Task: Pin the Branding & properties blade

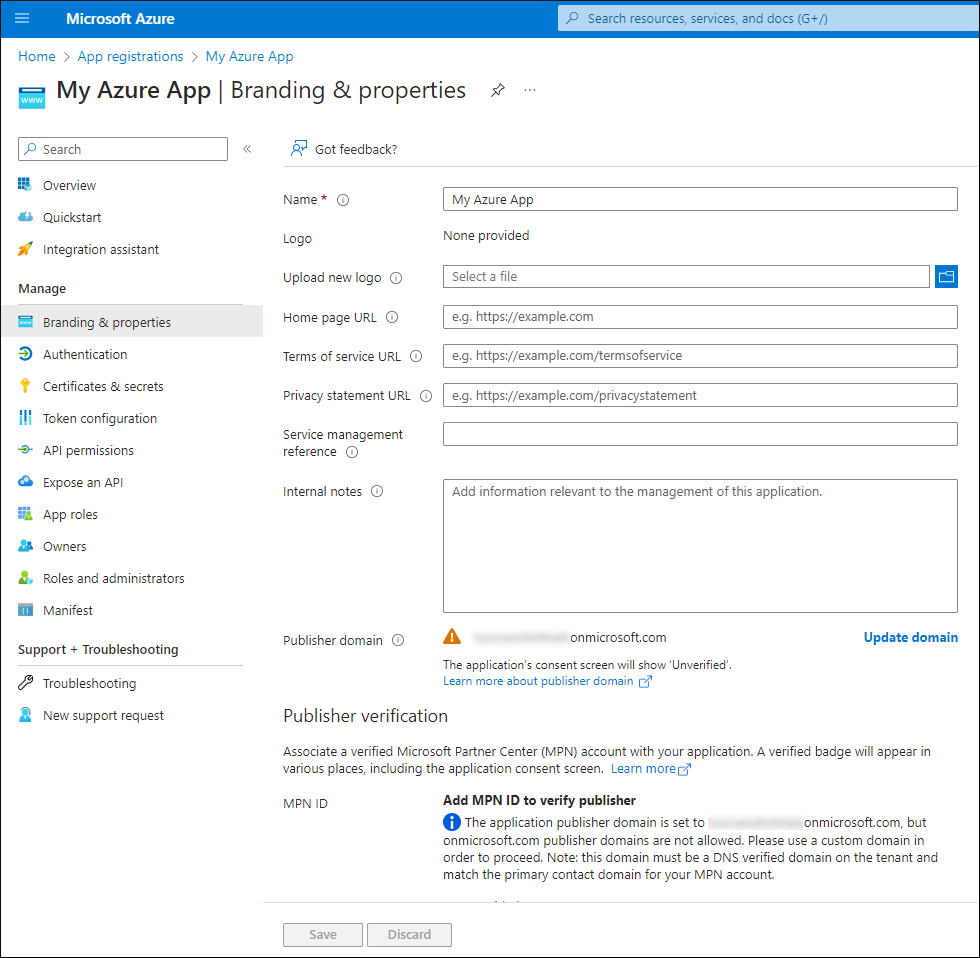Action: click(498, 90)
